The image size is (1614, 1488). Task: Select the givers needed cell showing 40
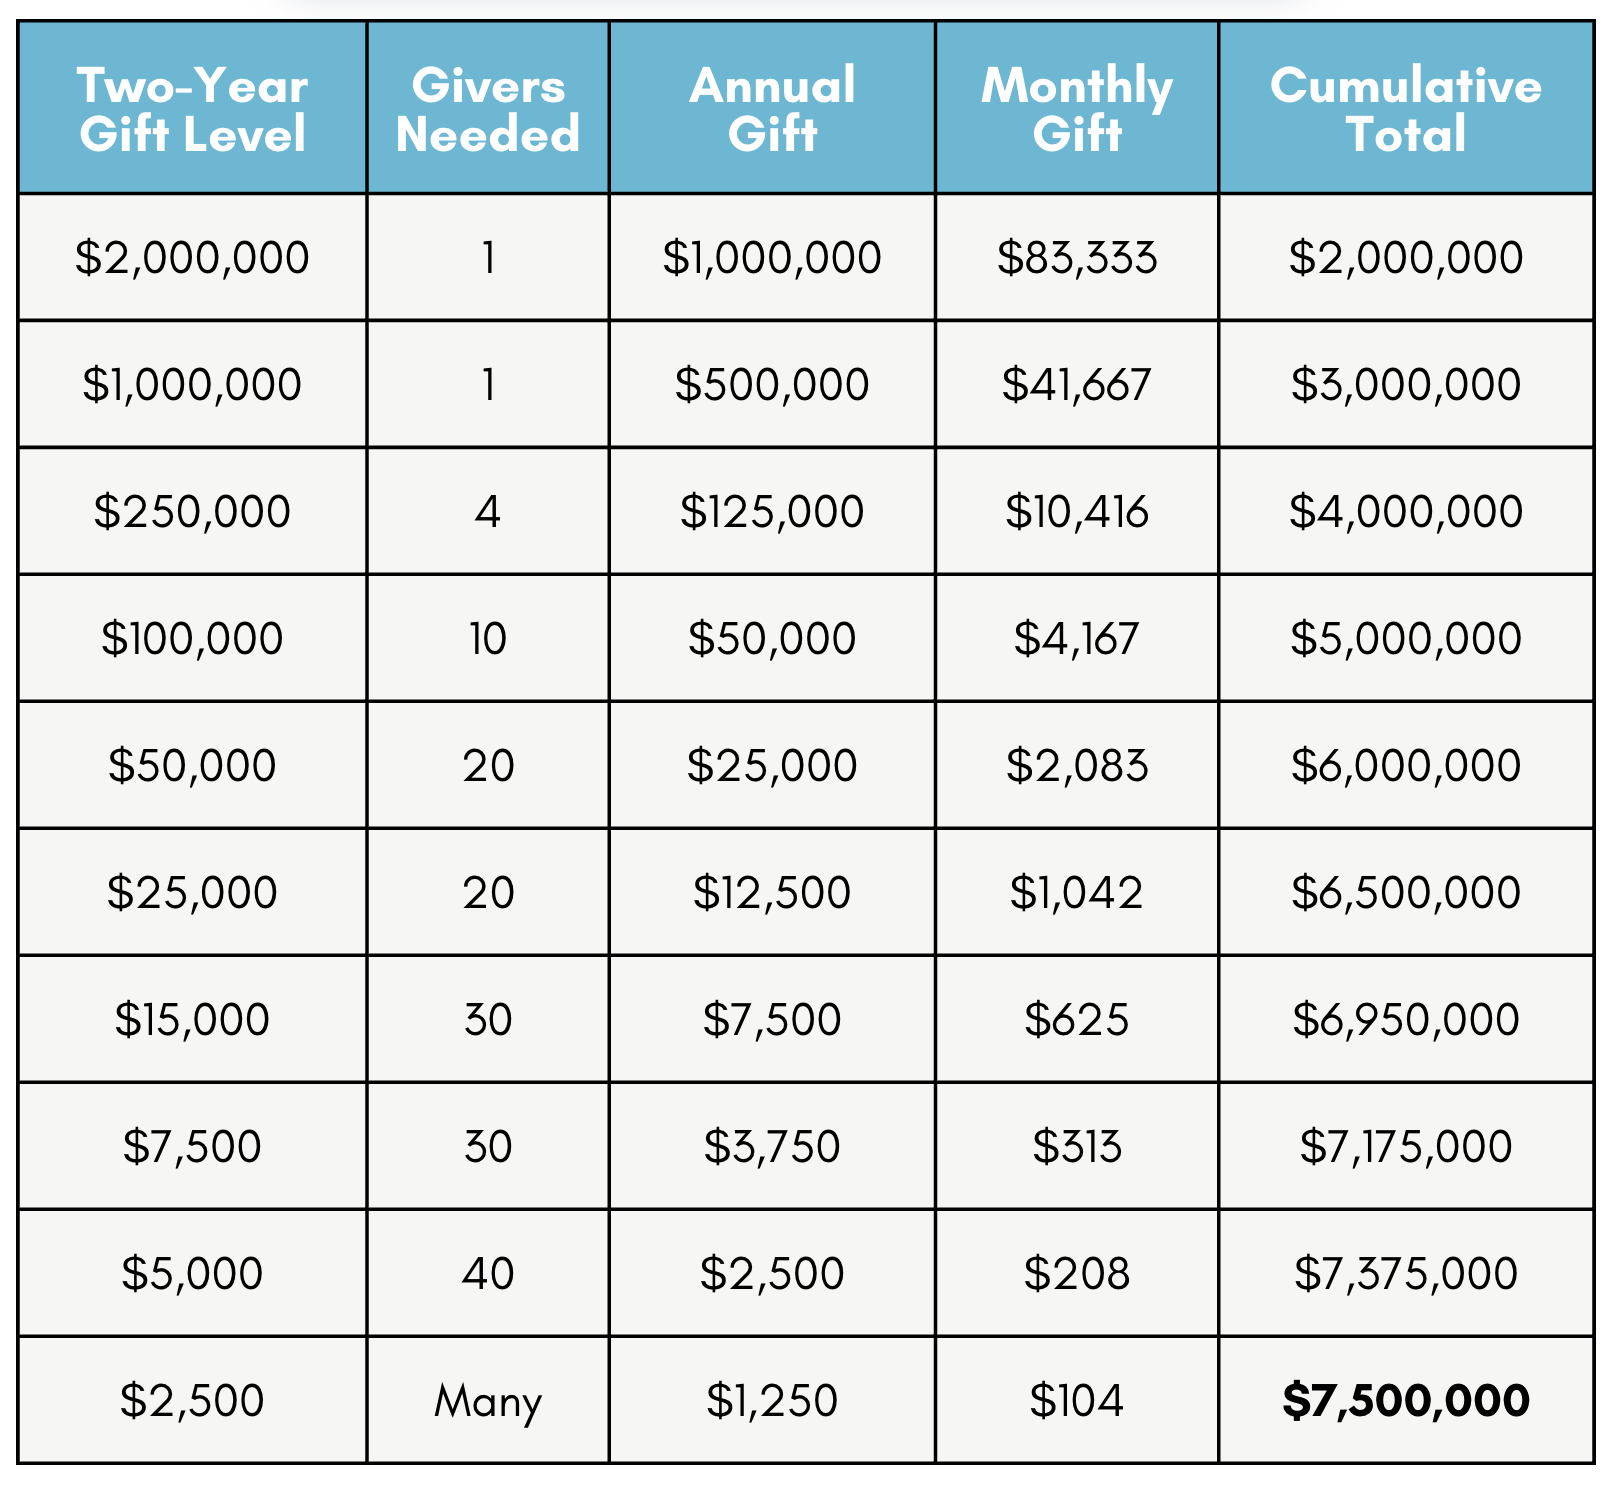point(488,1274)
